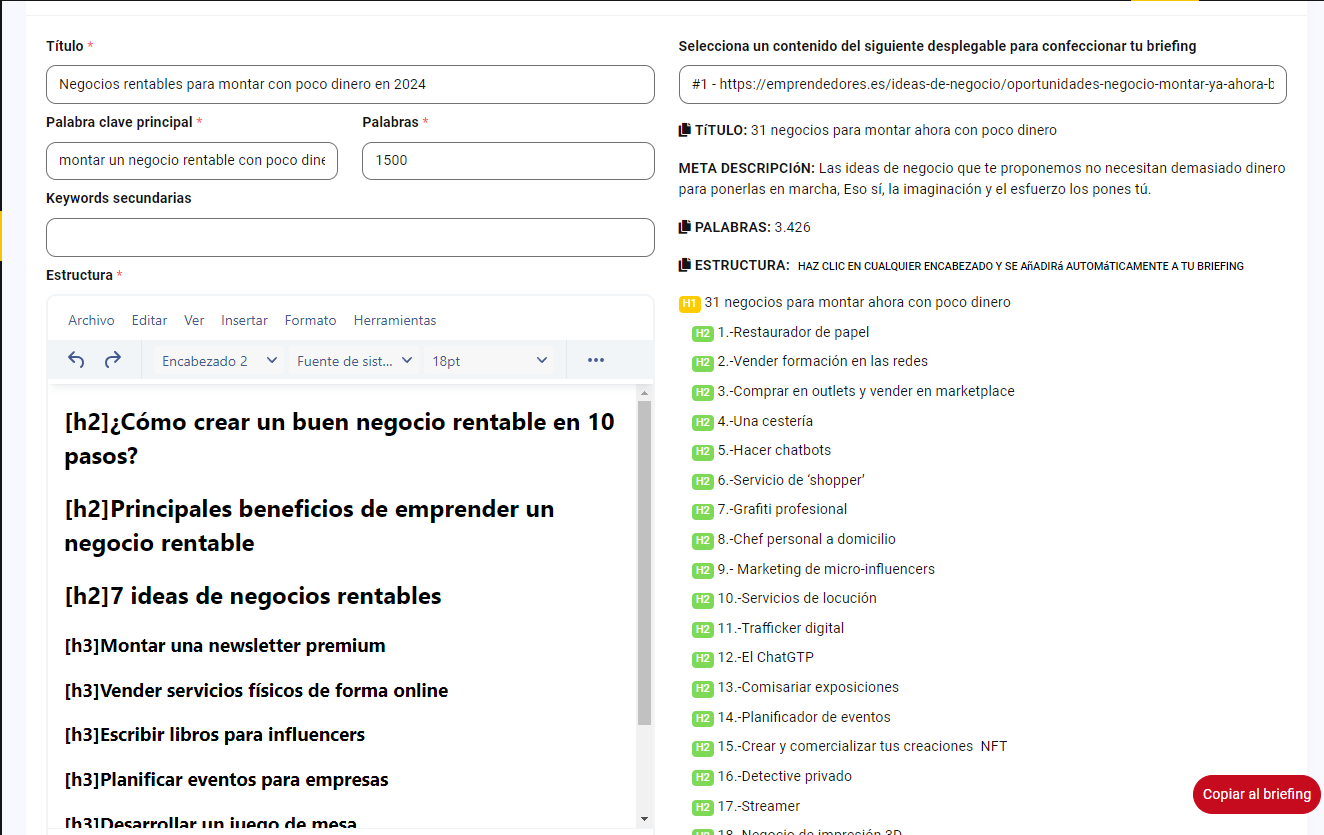
Task: Click the editor scrollbar down arrow
Action: [644, 818]
